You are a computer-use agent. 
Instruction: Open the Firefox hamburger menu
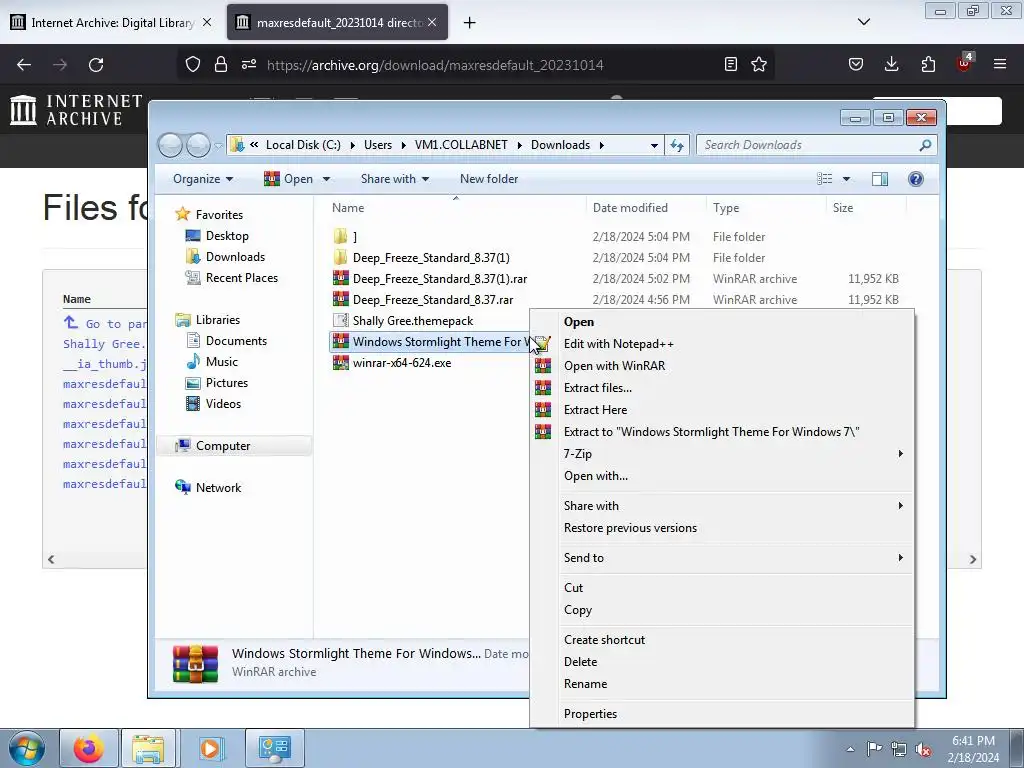1000,64
